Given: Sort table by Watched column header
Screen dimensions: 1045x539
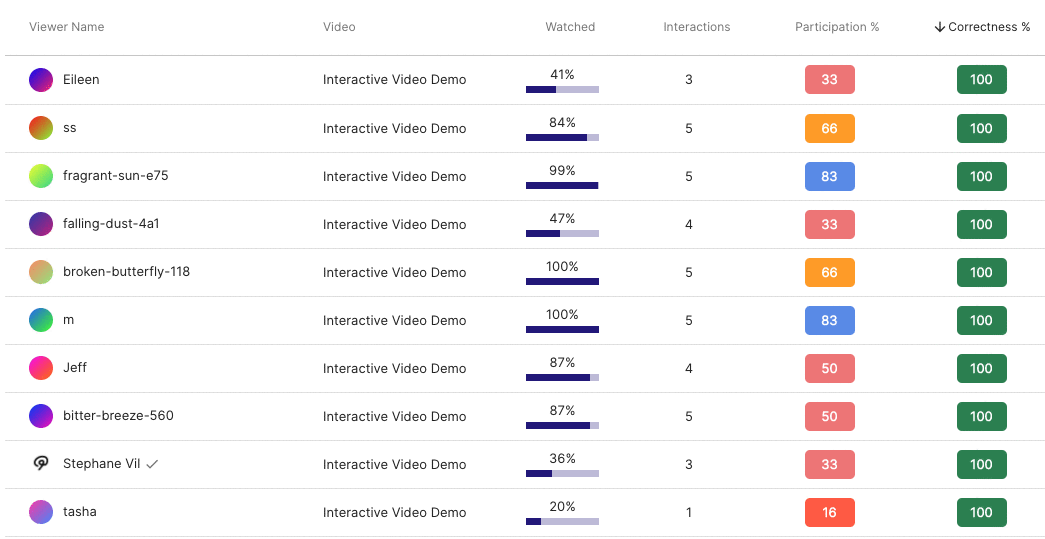Looking at the screenshot, I should (570, 27).
